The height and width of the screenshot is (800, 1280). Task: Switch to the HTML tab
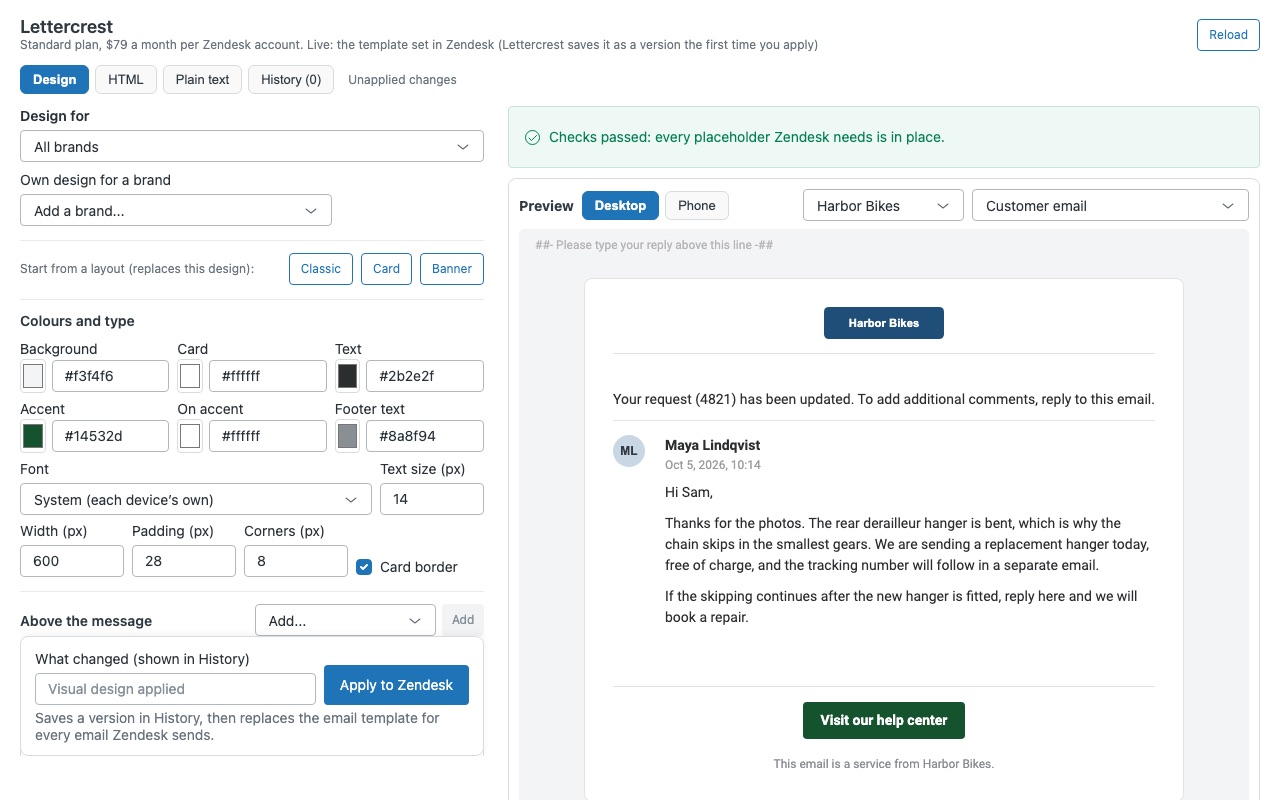pos(126,79)
